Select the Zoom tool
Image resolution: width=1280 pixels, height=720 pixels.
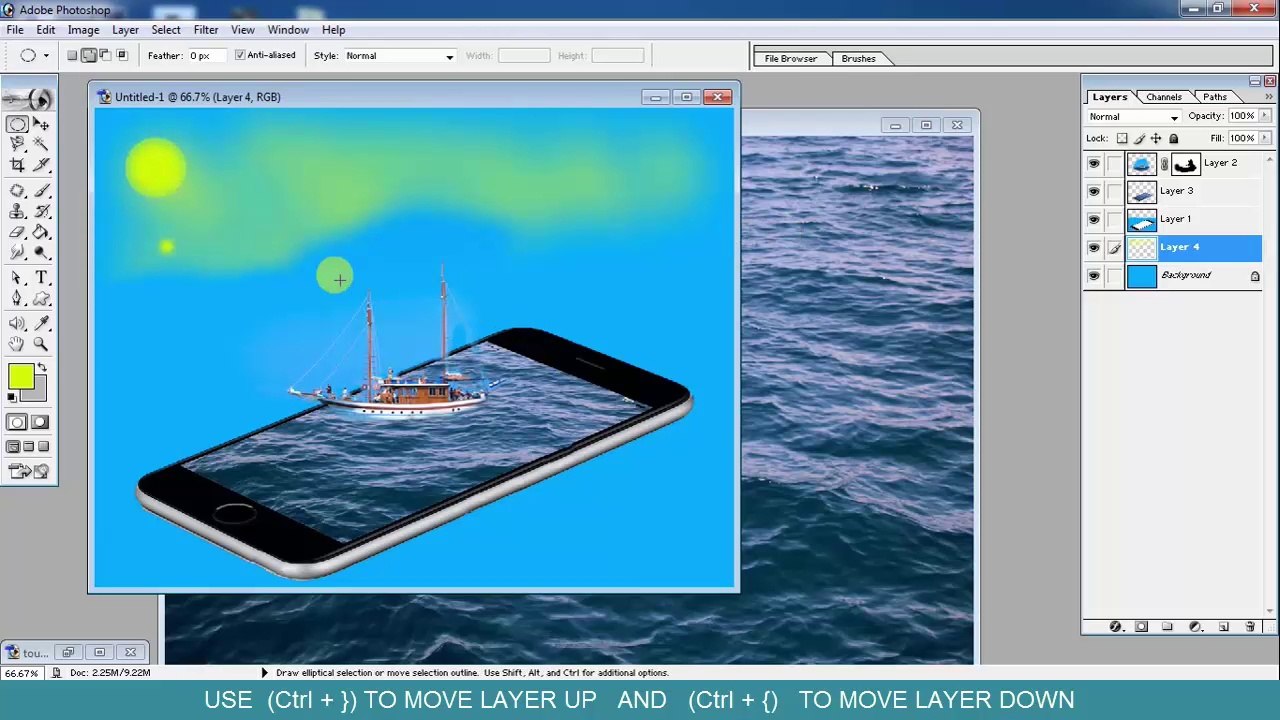(41, 344)
